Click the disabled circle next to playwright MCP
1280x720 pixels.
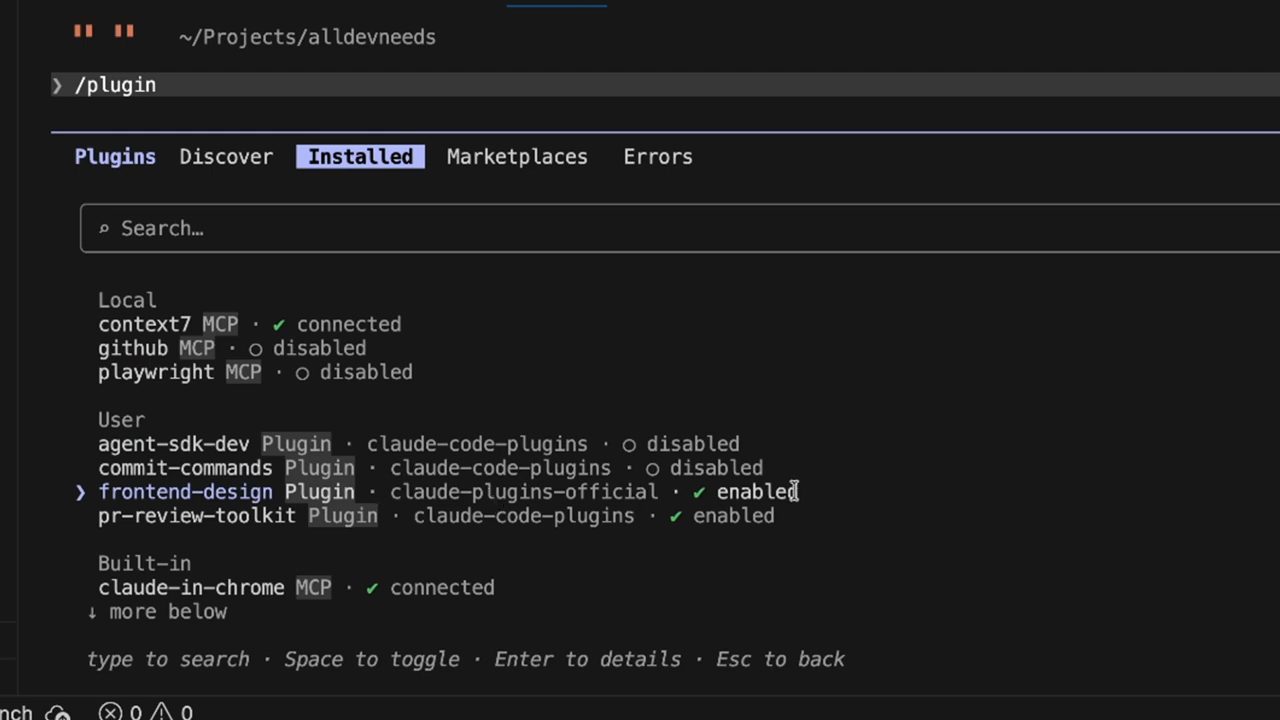coord(302,373)
